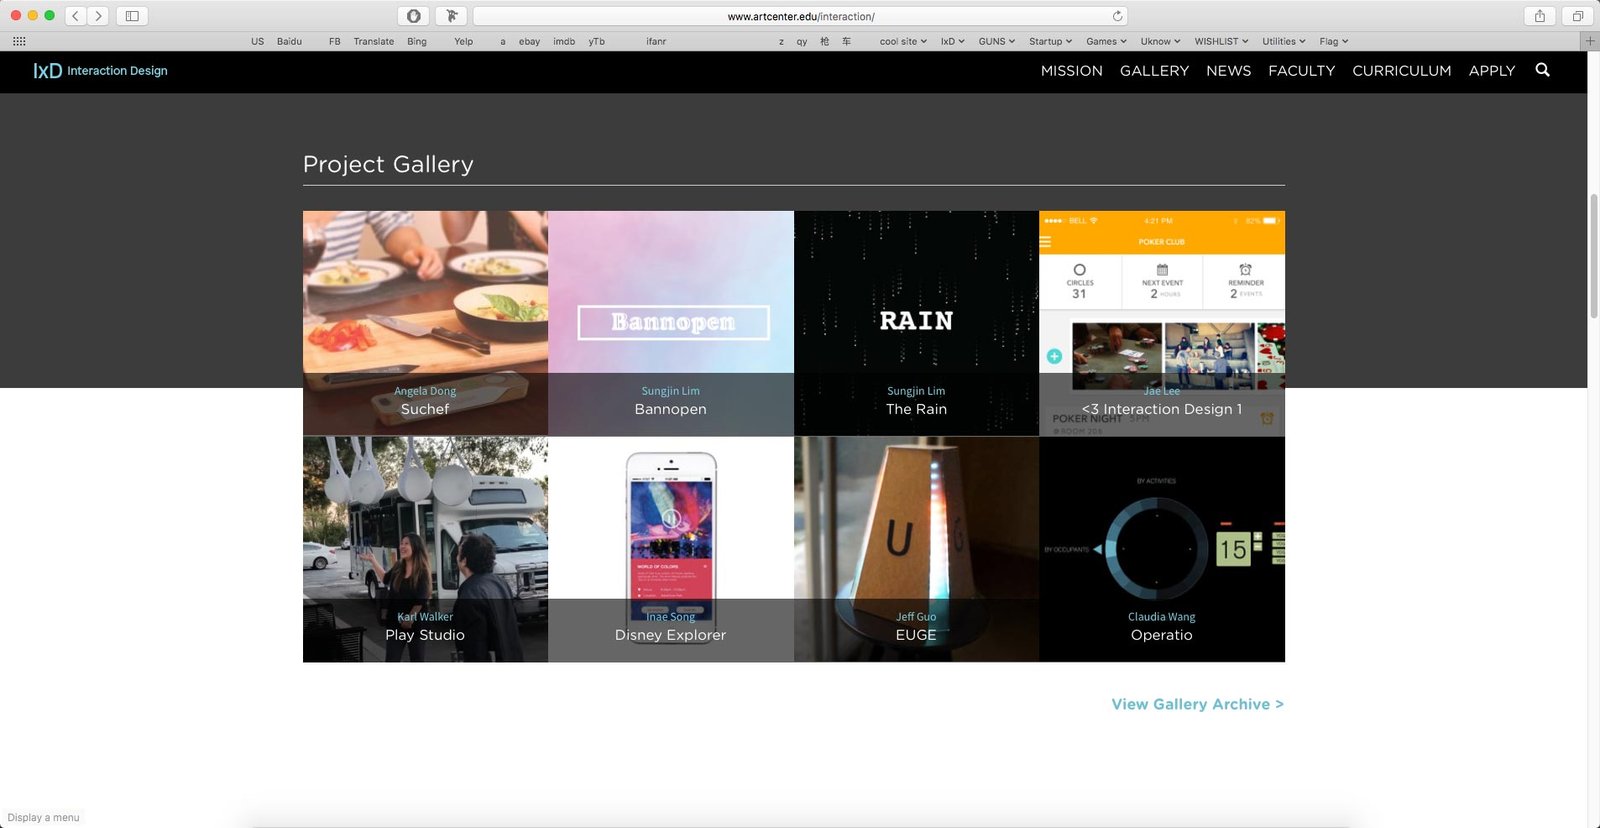The height and width of the screenshot is (828, 1600).
Task: Open the Translate bookmark
Action: [373, 41]
